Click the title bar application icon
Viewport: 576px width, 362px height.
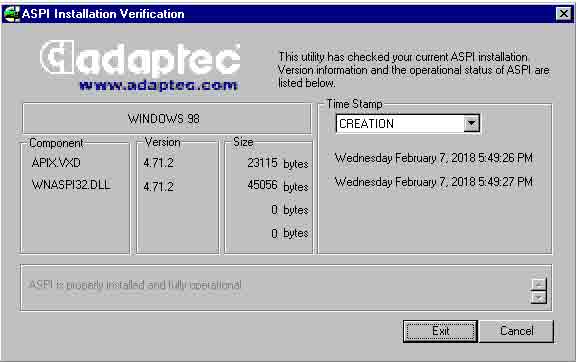point(11,14)
